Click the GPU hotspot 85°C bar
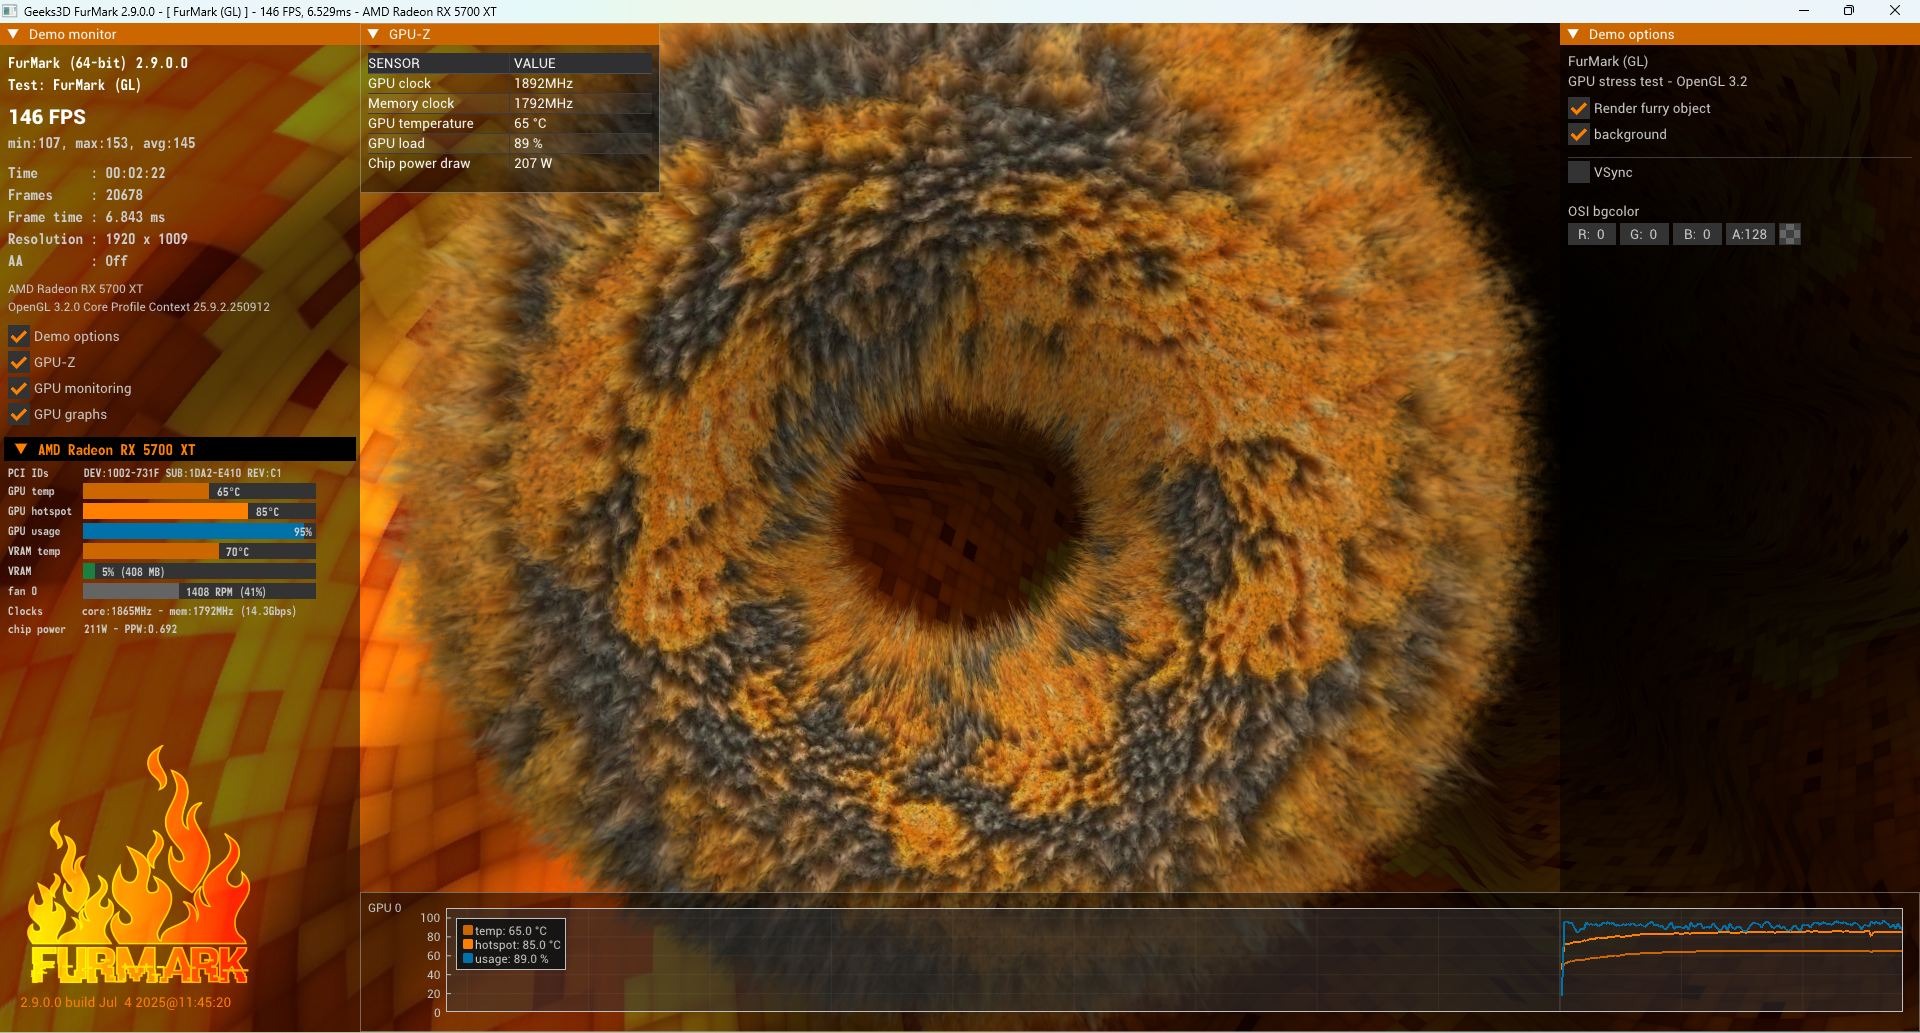1920x1033 pixels. pos(199,511)
